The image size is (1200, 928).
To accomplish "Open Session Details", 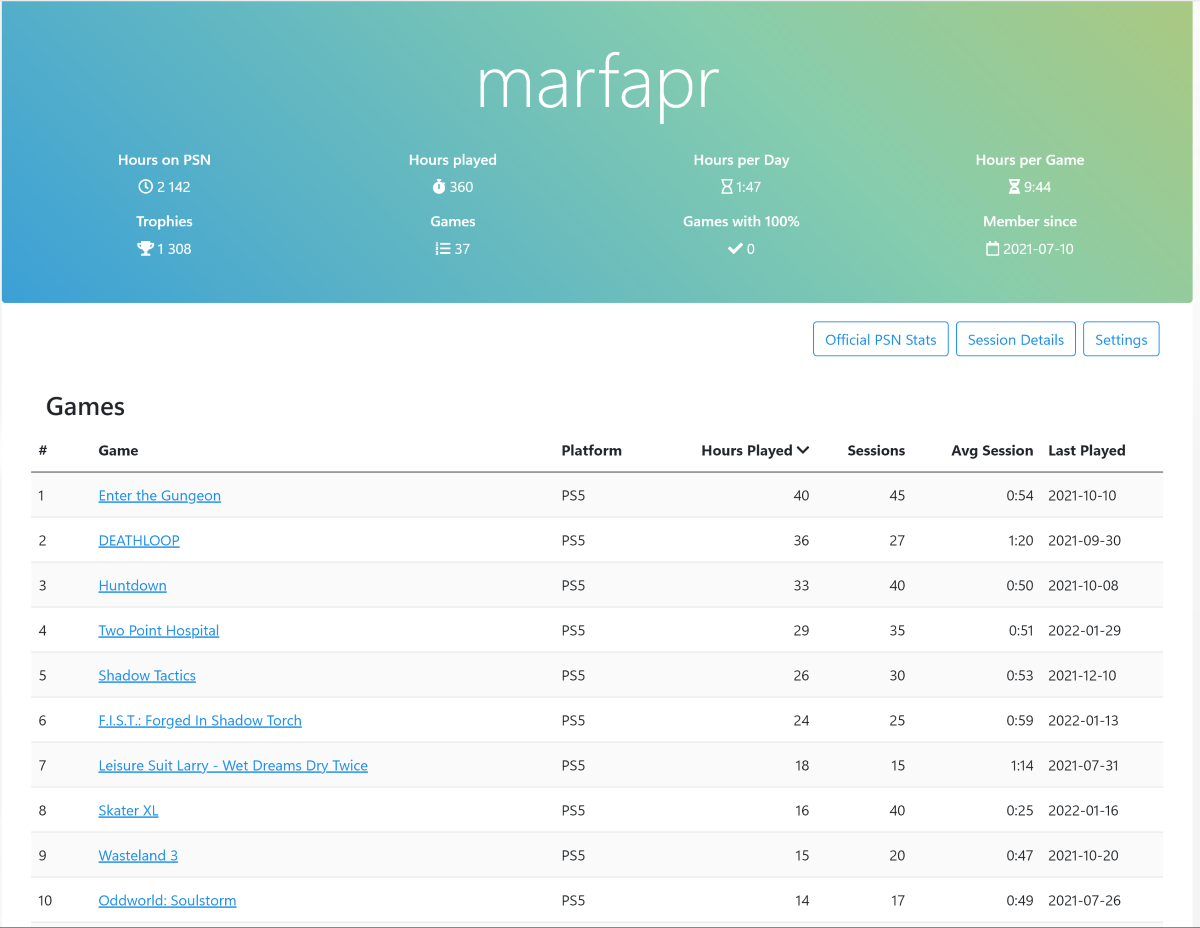I will tap(1016, 340).
